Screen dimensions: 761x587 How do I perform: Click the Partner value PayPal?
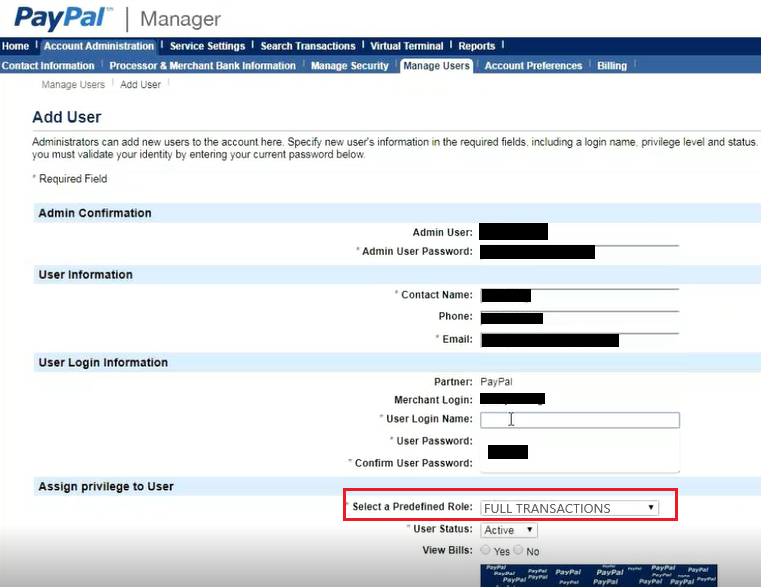496,382
